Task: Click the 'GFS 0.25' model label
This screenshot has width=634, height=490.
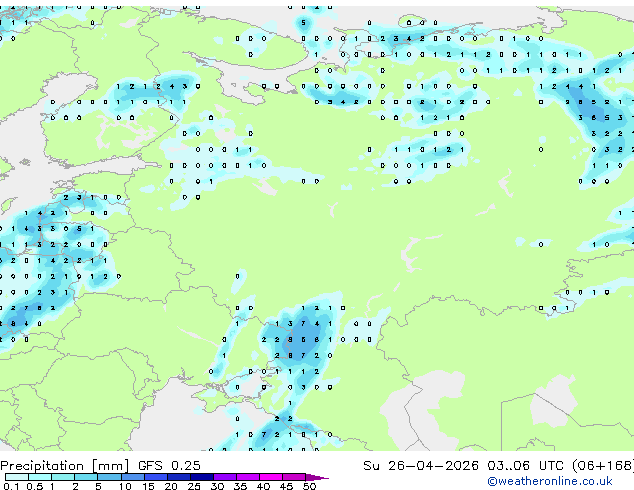Action: [169, 465]
